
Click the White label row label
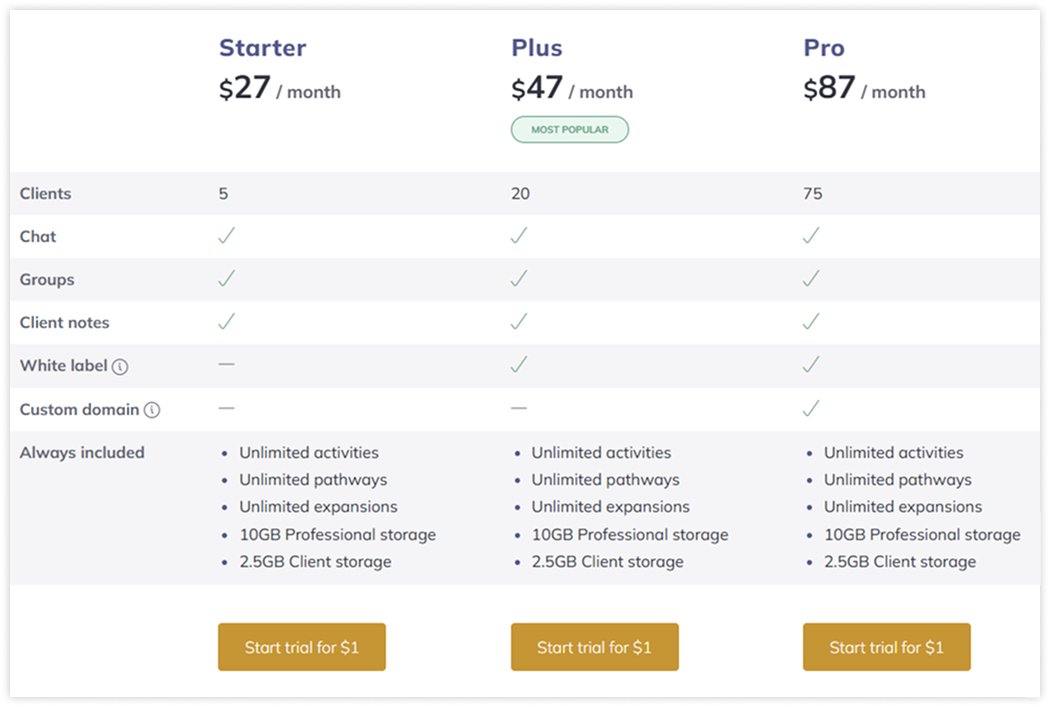[x=64, y=366]
